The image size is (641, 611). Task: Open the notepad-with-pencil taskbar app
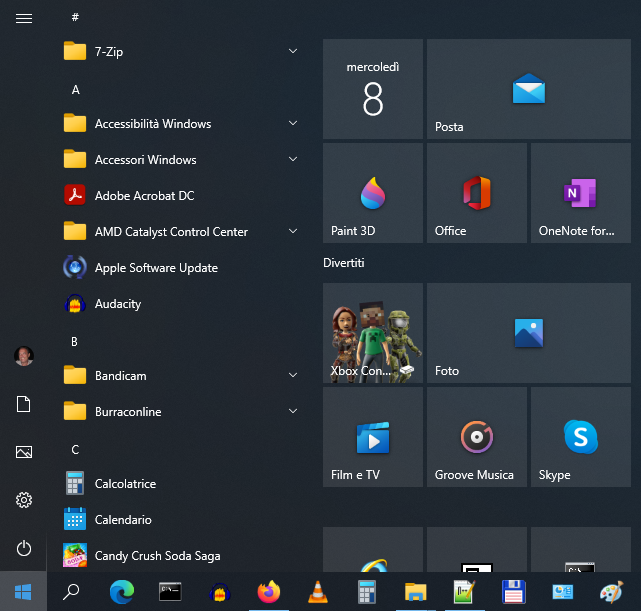pyautogui.click(x=464, y=591)
